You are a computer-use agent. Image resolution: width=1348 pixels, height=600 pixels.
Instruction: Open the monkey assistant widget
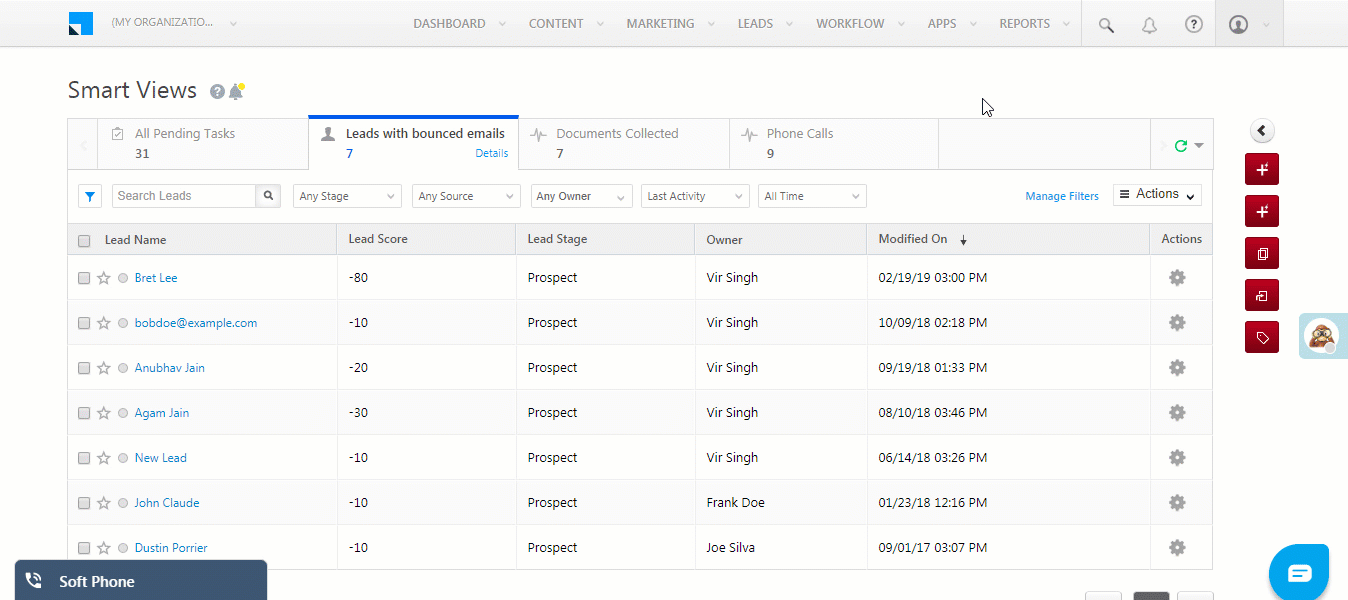1324,337
